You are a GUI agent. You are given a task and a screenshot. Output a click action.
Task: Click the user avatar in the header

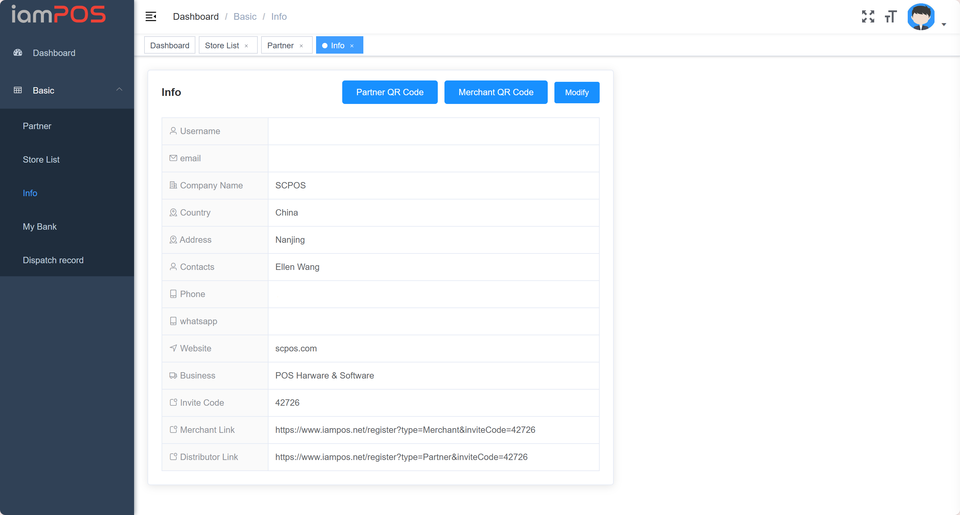coord(920,17)
